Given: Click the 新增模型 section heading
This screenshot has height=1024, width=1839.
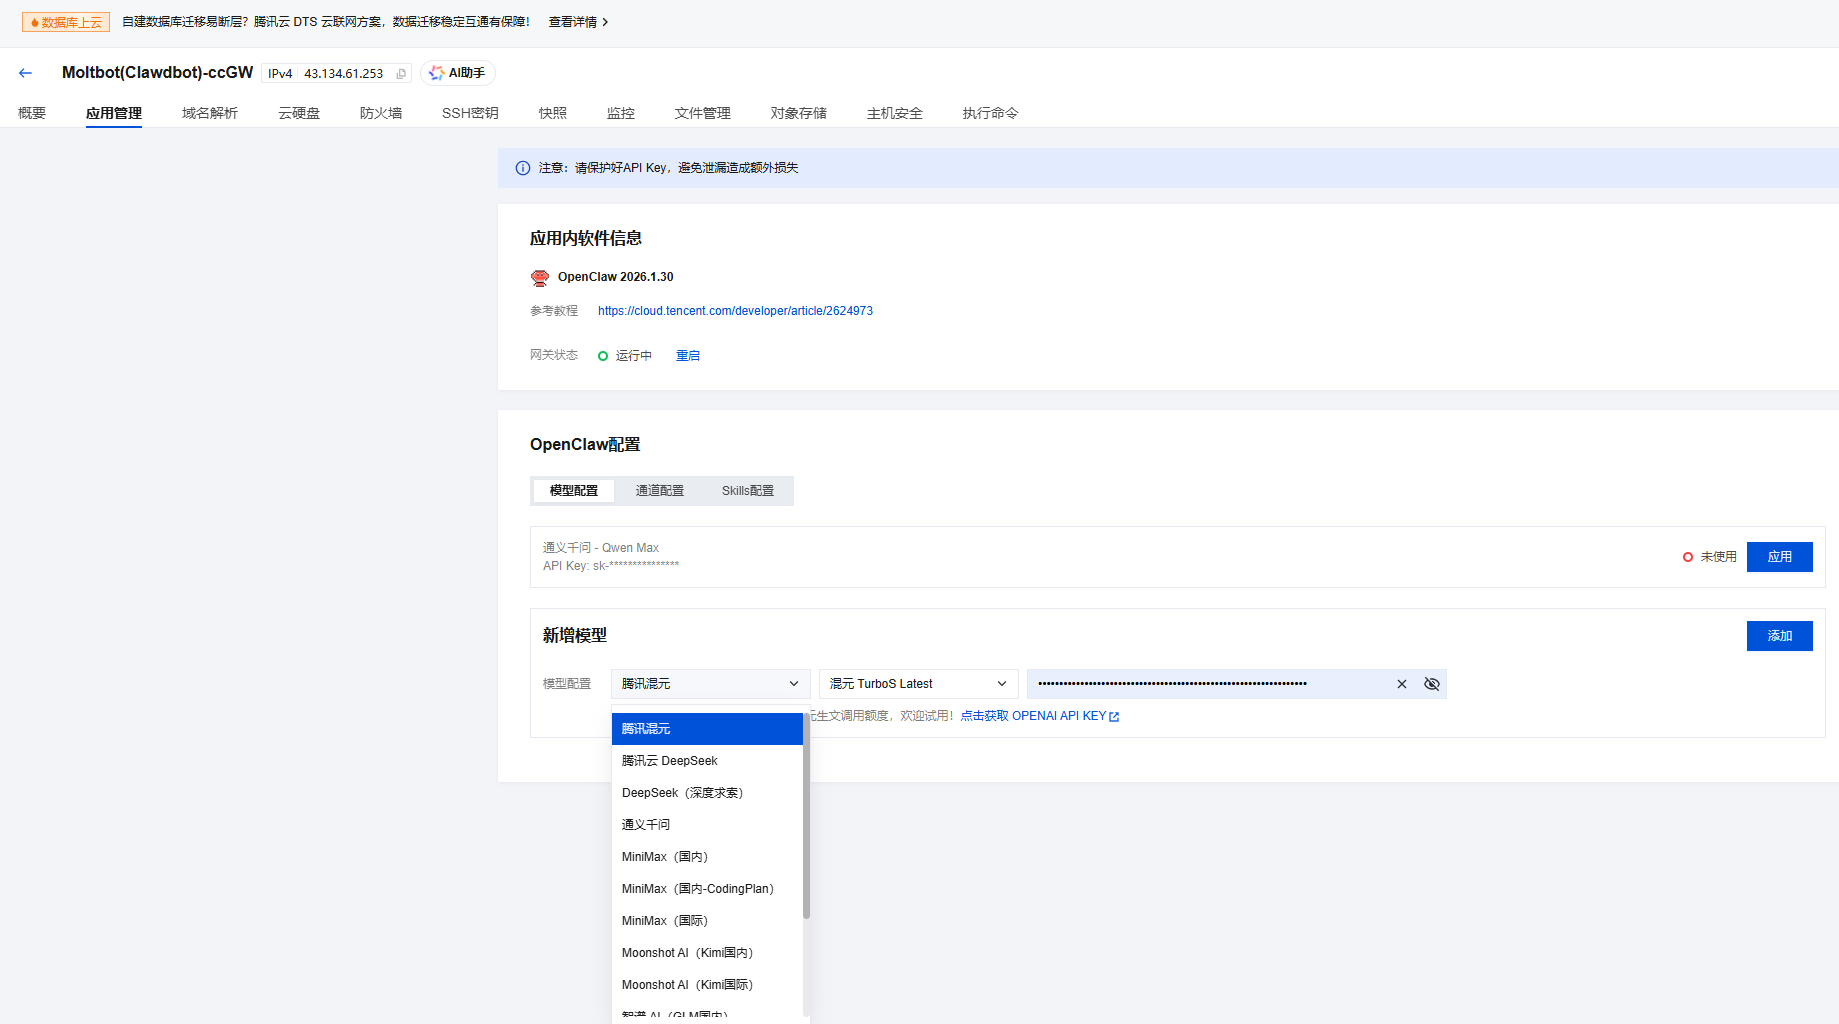Looking at the screenshot, I should click(x=575, y=636).
